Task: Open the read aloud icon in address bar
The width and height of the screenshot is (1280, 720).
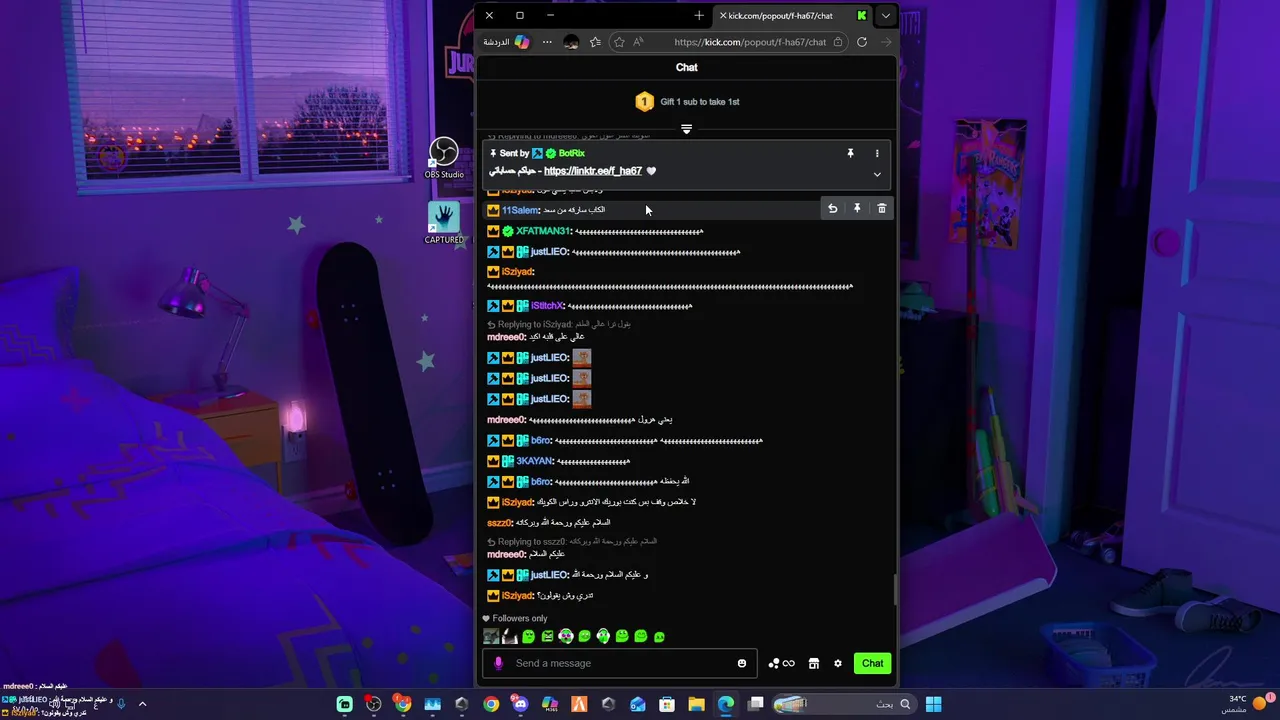Action: pyautogui.click(x=638, y=42)
